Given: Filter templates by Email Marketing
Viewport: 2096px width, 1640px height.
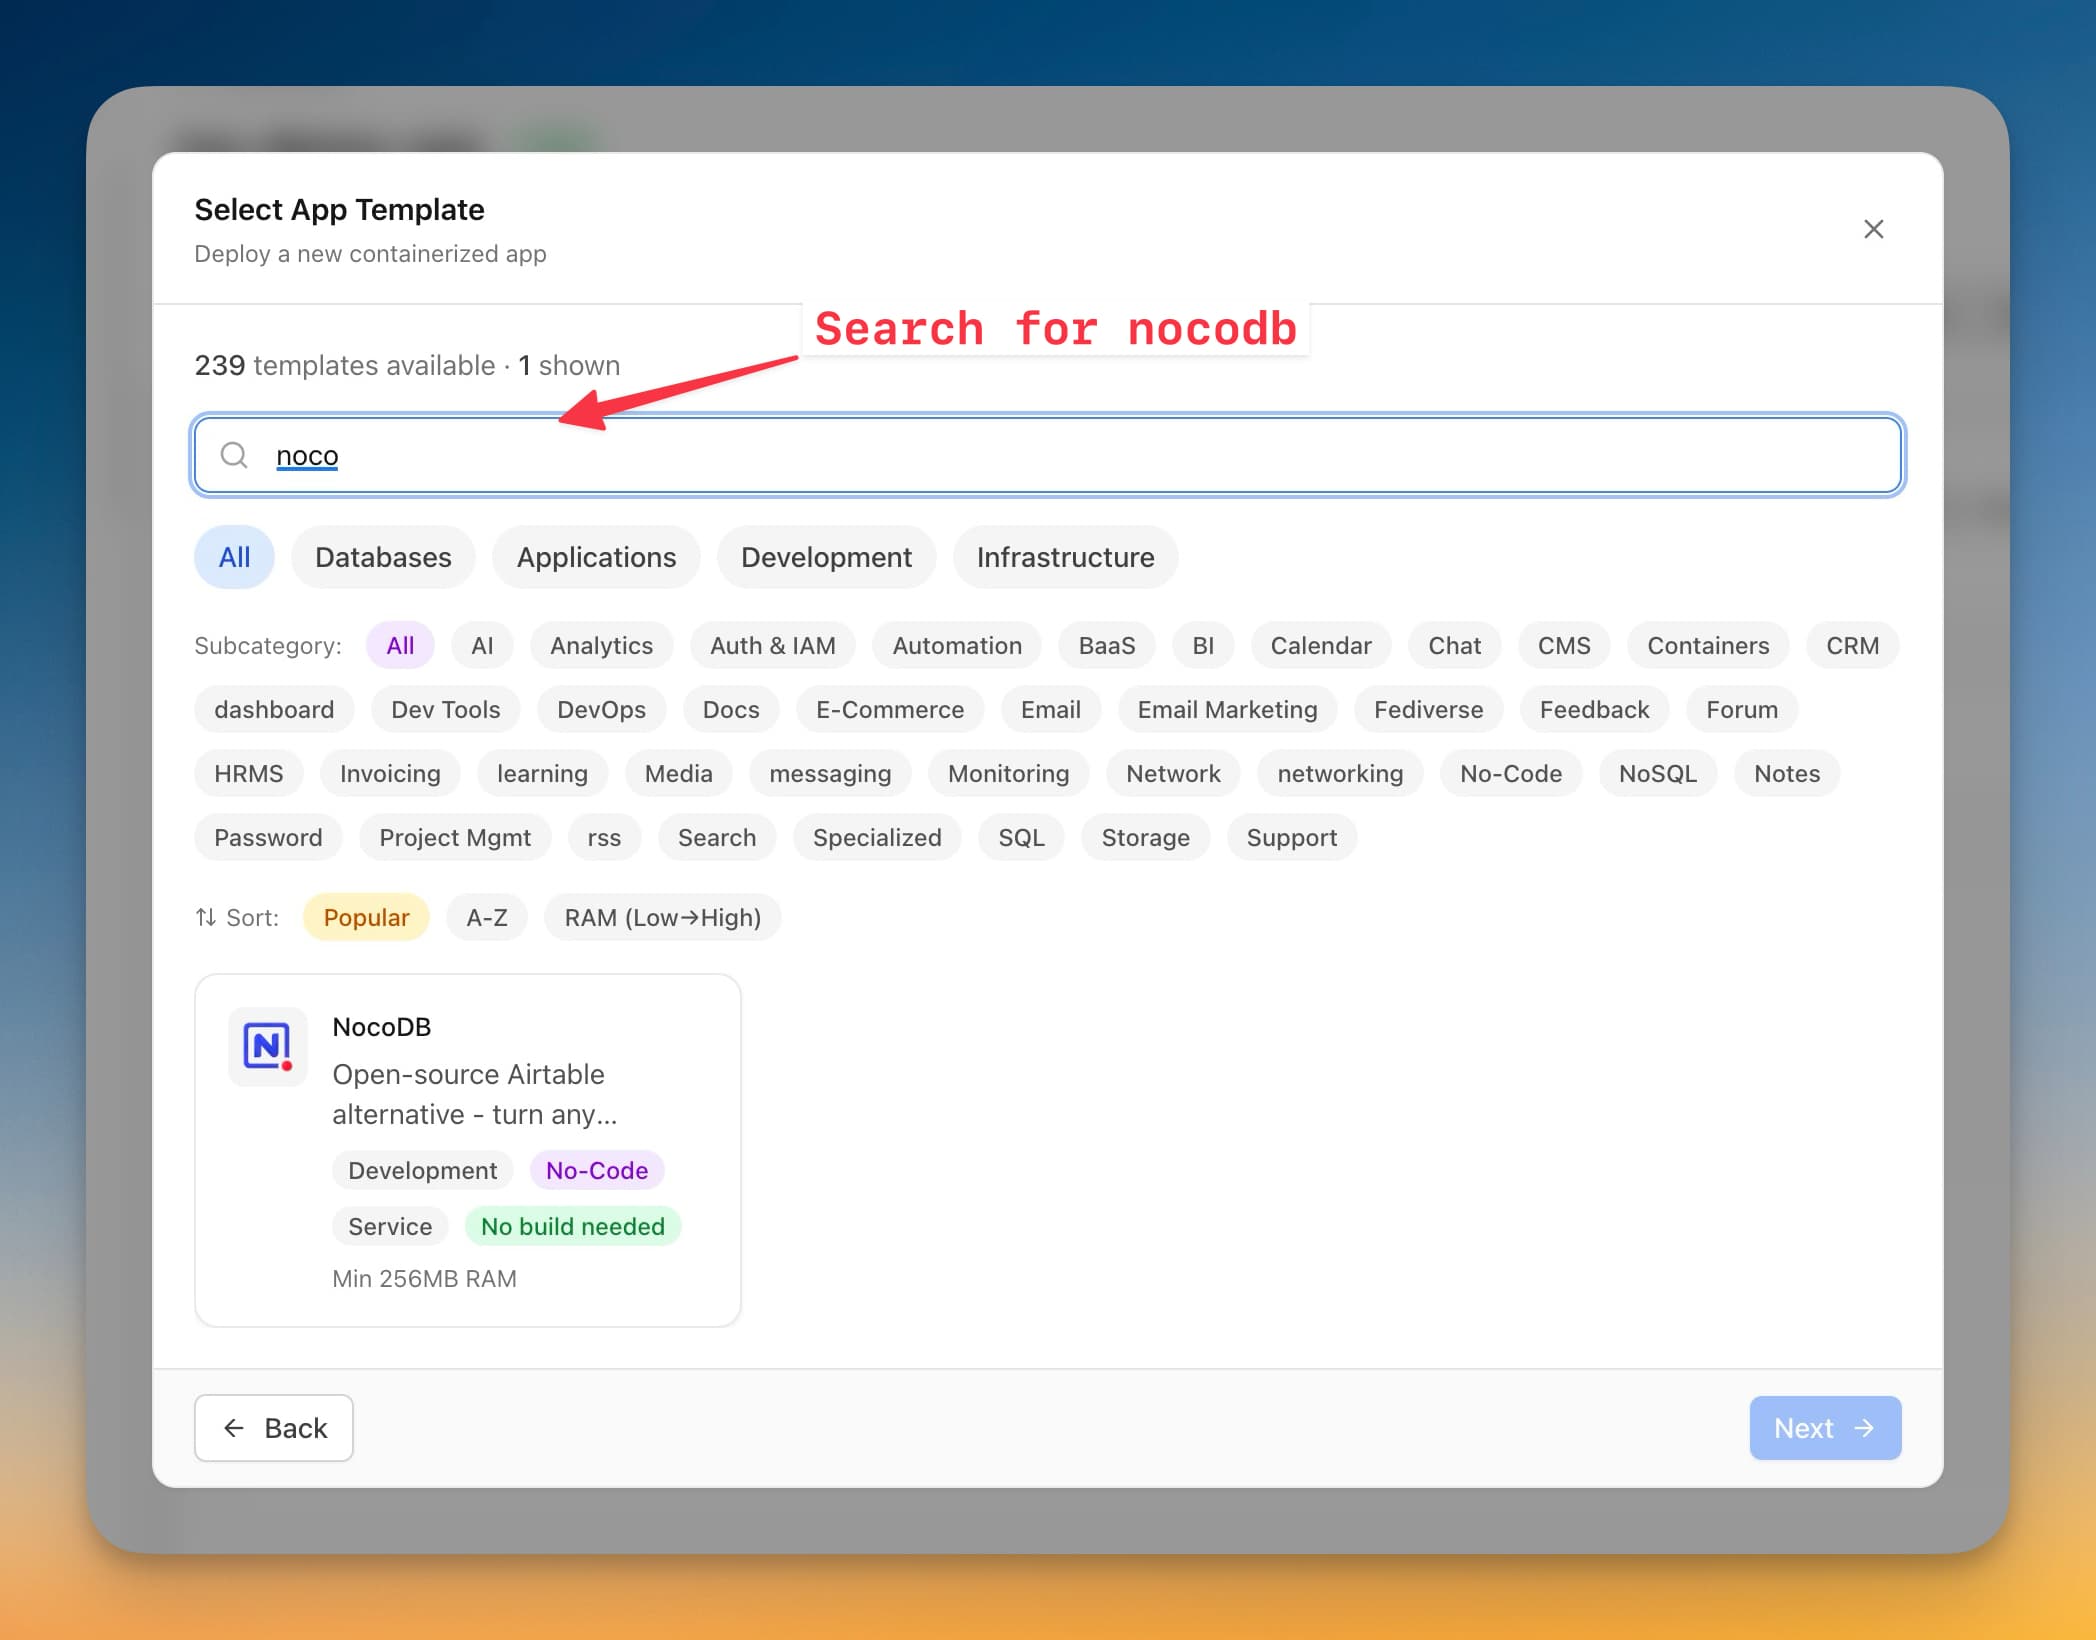Looking at the screenshot, I should [x=1227, y=709].
